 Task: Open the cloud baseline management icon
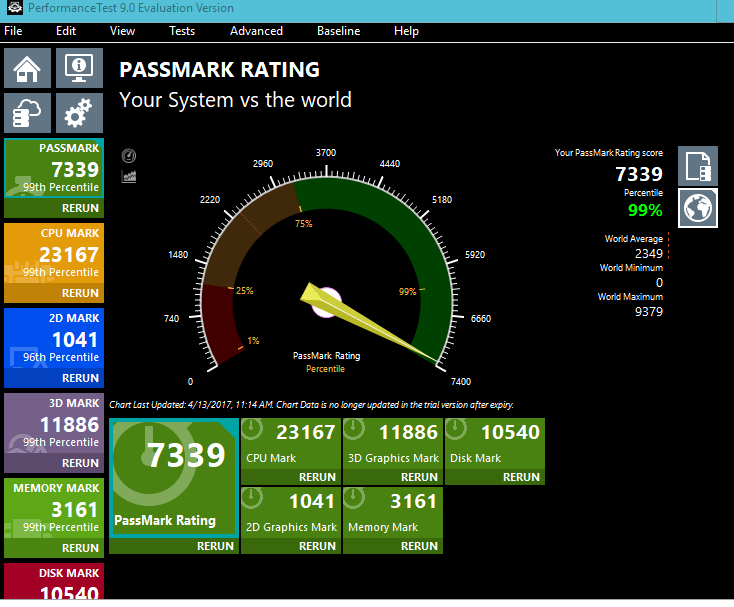(x=28, y=113)
